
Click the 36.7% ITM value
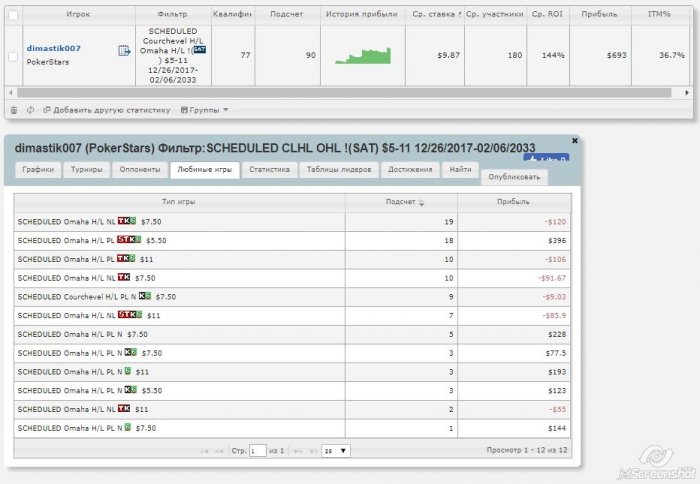pyautogui.click(x=672, y=55)
